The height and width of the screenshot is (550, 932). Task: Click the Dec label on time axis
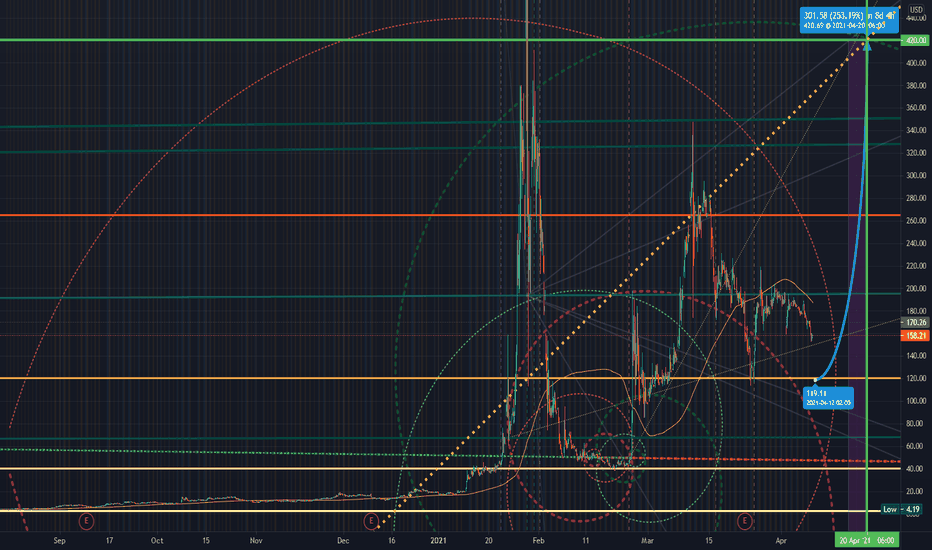click(x=343, y=540)
